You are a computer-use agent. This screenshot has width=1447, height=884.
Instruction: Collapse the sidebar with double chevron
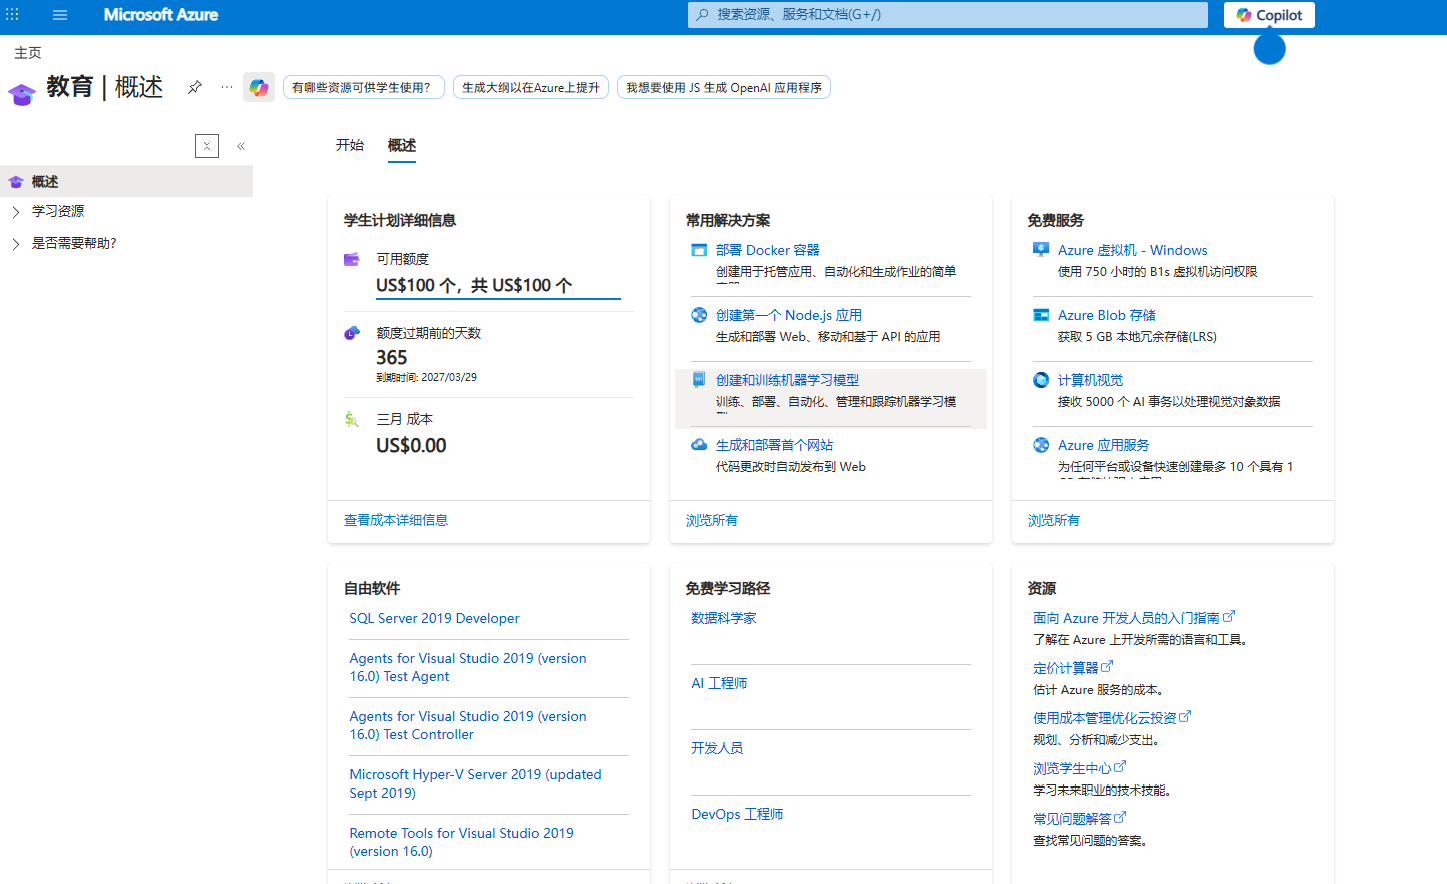[x=241, y=146]
